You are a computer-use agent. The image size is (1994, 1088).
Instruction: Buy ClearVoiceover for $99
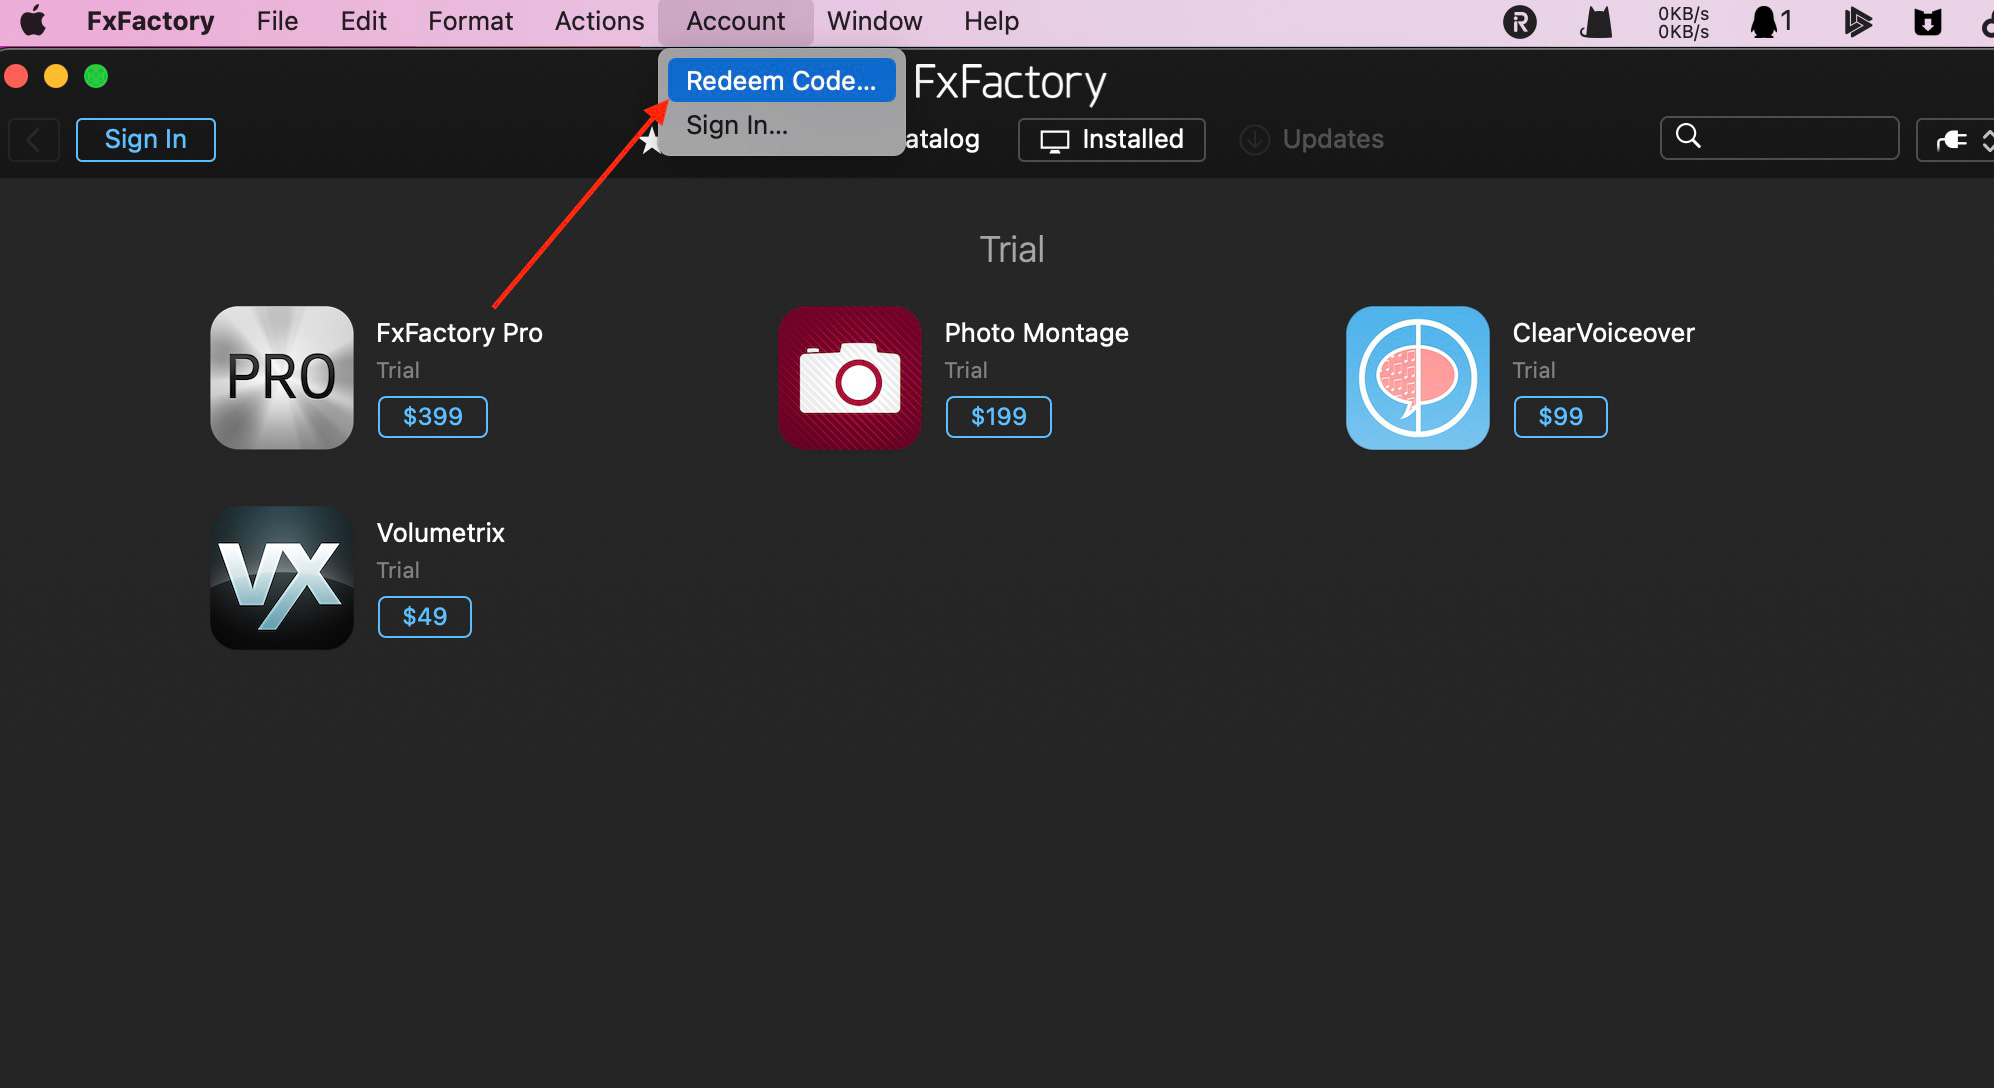(x=1561, y=417)
